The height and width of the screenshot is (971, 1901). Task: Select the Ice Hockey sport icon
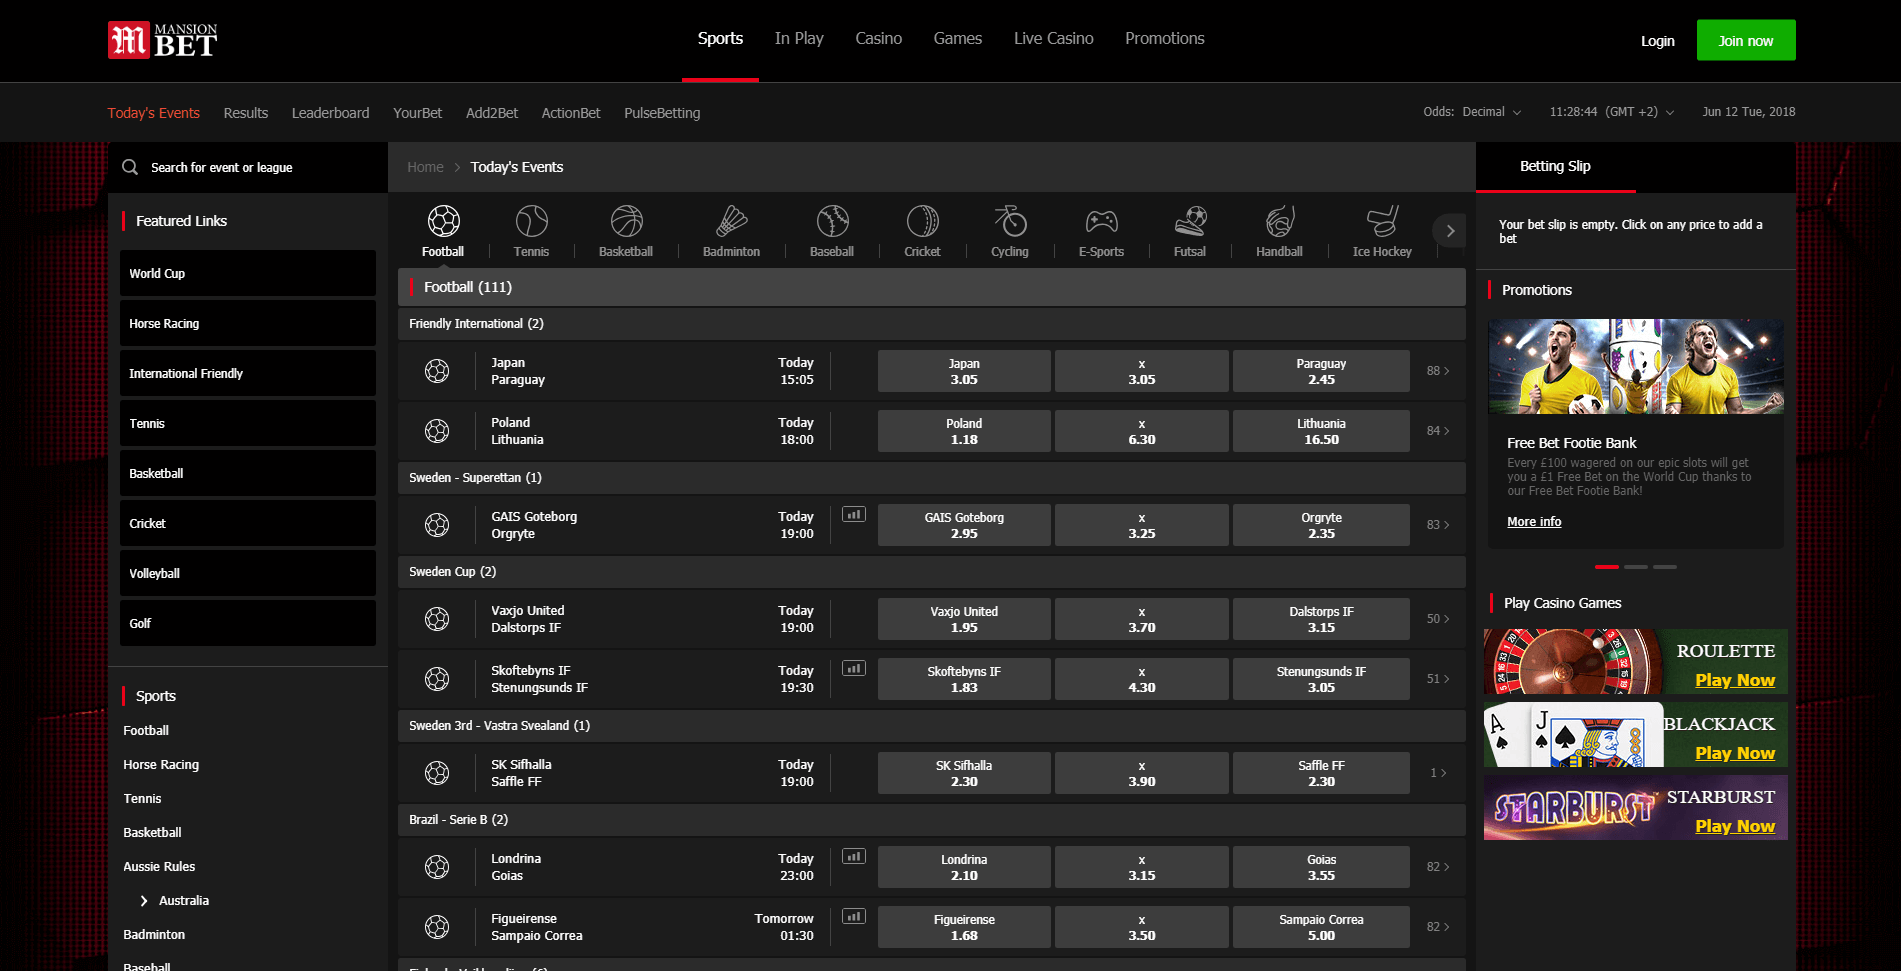[x=1382, y=221]
